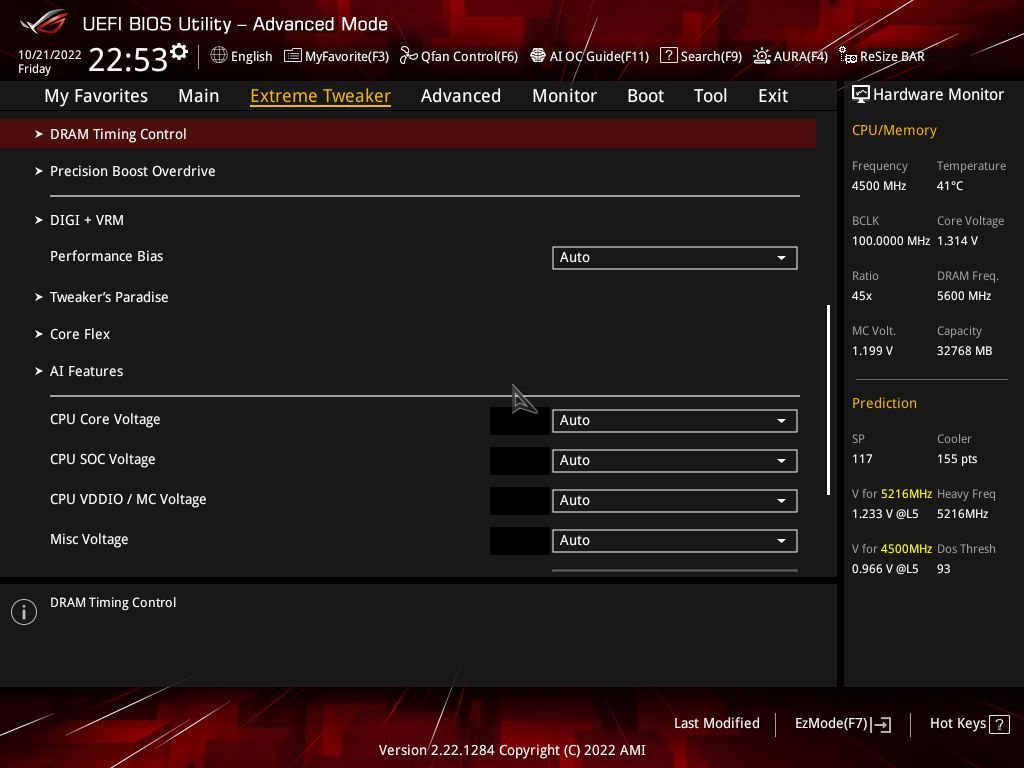Image resolution: width=1024 pixels, height=768 pixels.
Task: Click the Search(F9) label
Action: [711, 57]
